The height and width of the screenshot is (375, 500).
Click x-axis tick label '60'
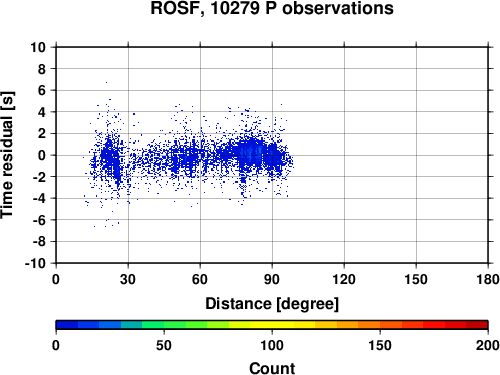pos(200,279)
